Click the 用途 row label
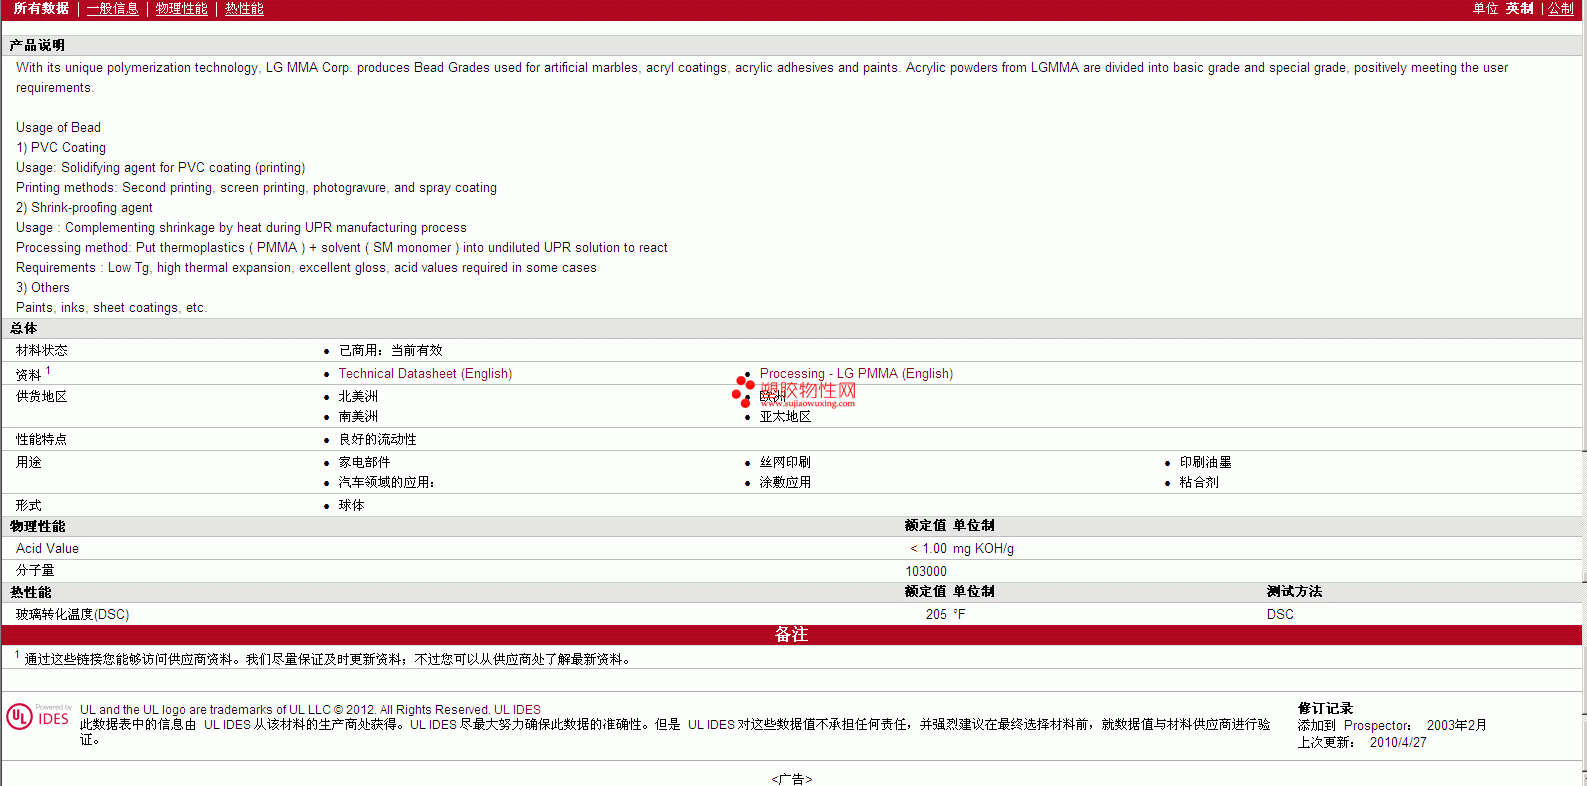Viewport: 1587px width, 786px height. pyautogui.click(x=29, y=463)
